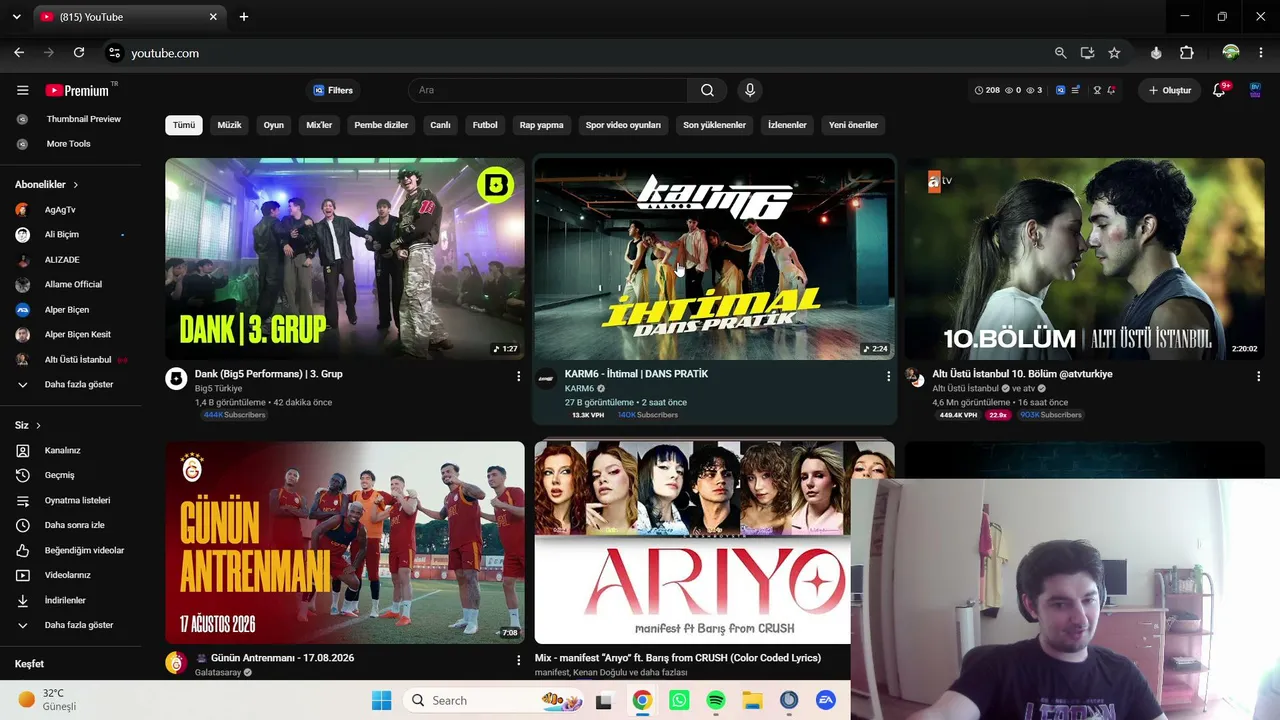Open the YouTube hamburger guide menu
Screen dimensions: 1280x720
point(22,90)
